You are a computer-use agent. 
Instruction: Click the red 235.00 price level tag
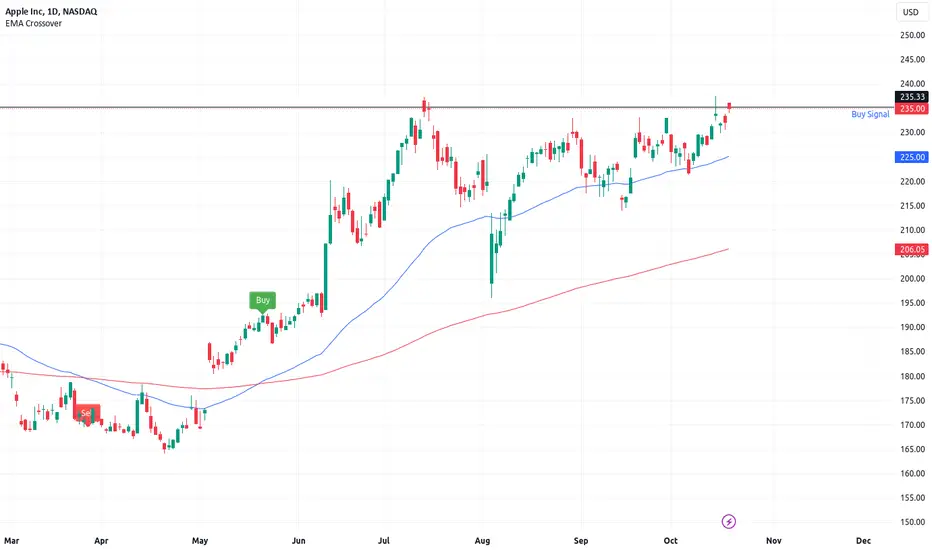(912, 108)
